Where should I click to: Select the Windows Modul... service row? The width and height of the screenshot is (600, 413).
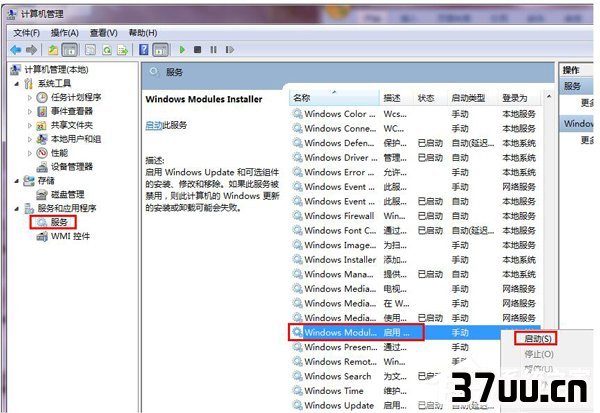coord(415,333)
